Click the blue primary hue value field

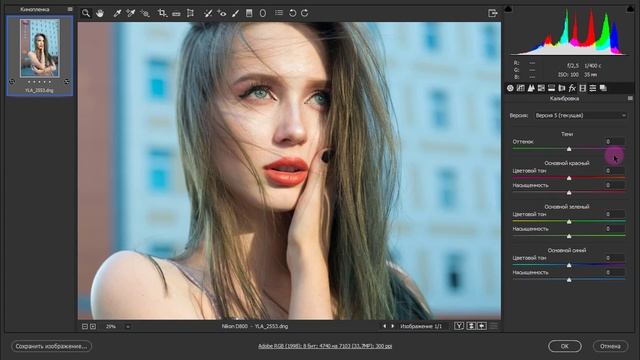(x=614, y=258)
